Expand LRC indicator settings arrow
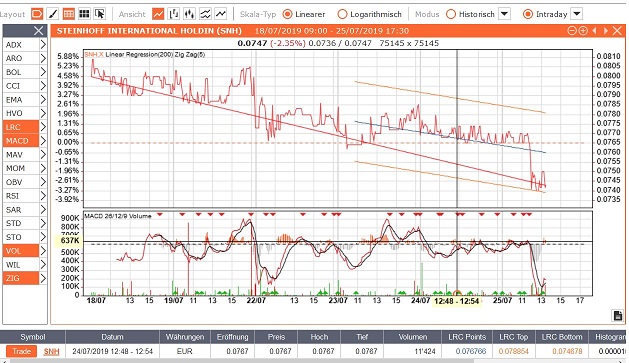The image size is (629, 363). [43, 127]
